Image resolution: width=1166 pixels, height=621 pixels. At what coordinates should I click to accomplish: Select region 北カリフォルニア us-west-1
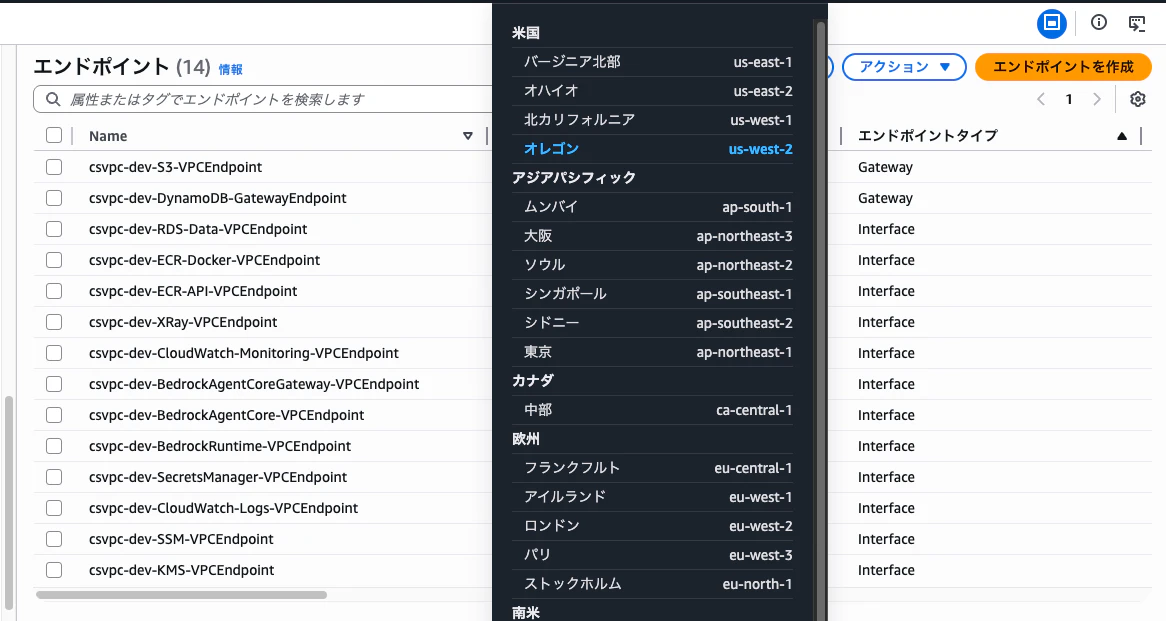pyautogui.click(x=652, y=120)
